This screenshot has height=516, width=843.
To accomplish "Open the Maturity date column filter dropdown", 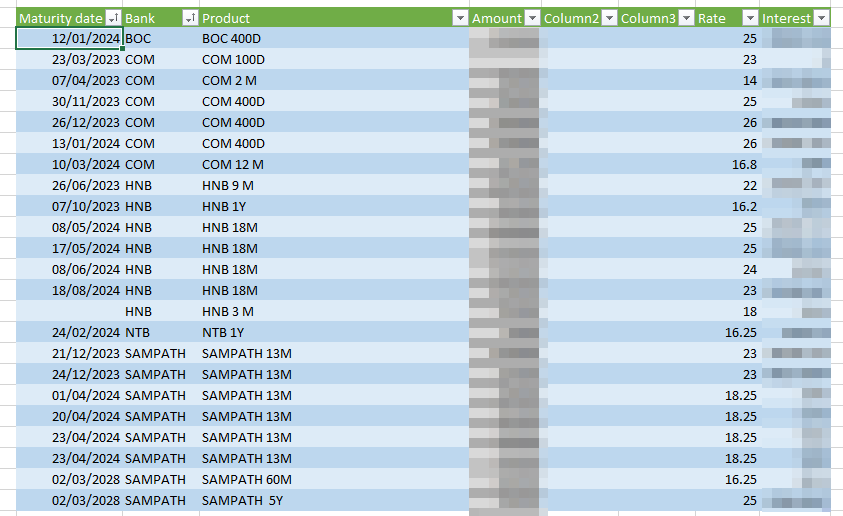I will 113,18.
